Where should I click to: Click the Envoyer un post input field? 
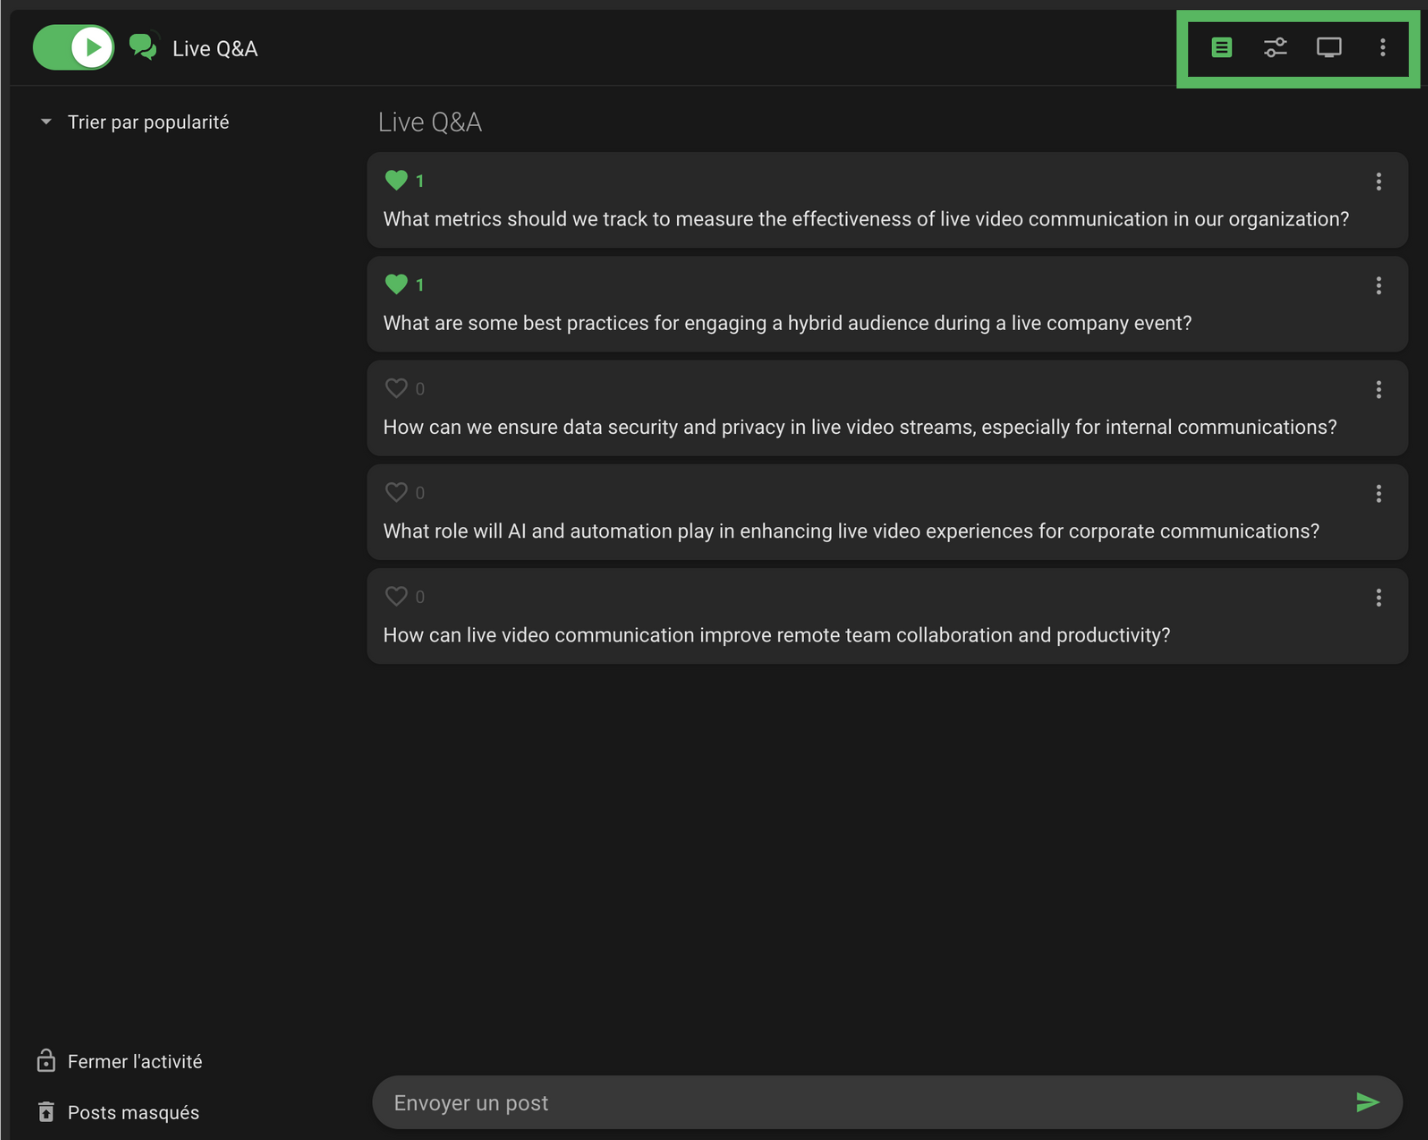[x=860, y=1102]
